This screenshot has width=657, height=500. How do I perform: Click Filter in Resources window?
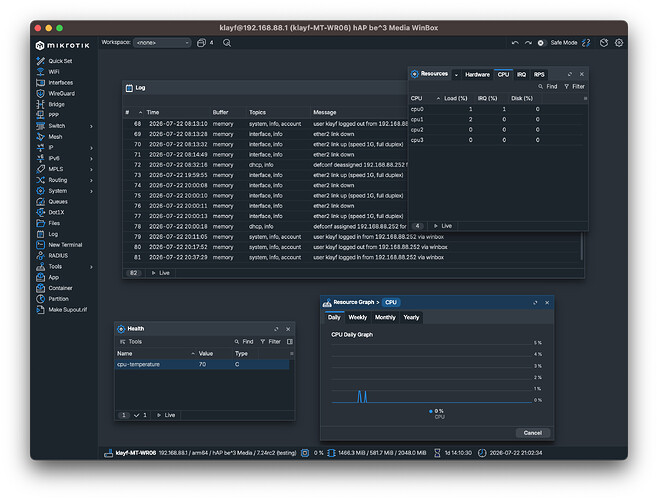(x=574, y=86)
